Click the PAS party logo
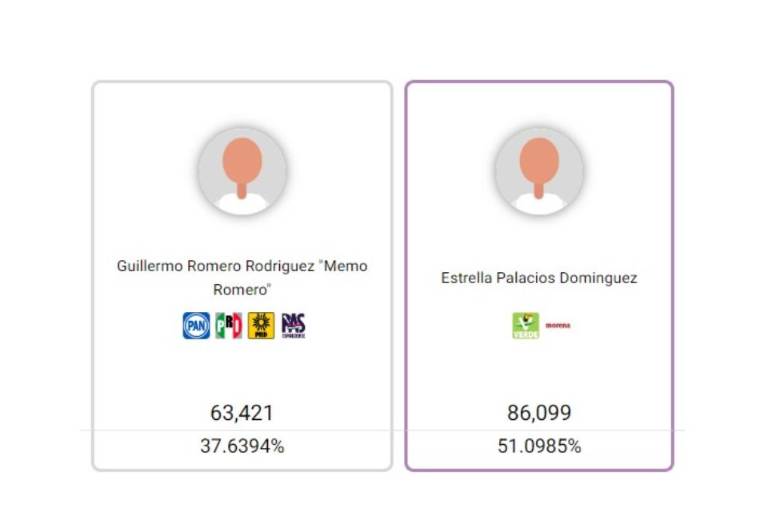The width and height of the screenshot is (768, 512). coord(293,325)
